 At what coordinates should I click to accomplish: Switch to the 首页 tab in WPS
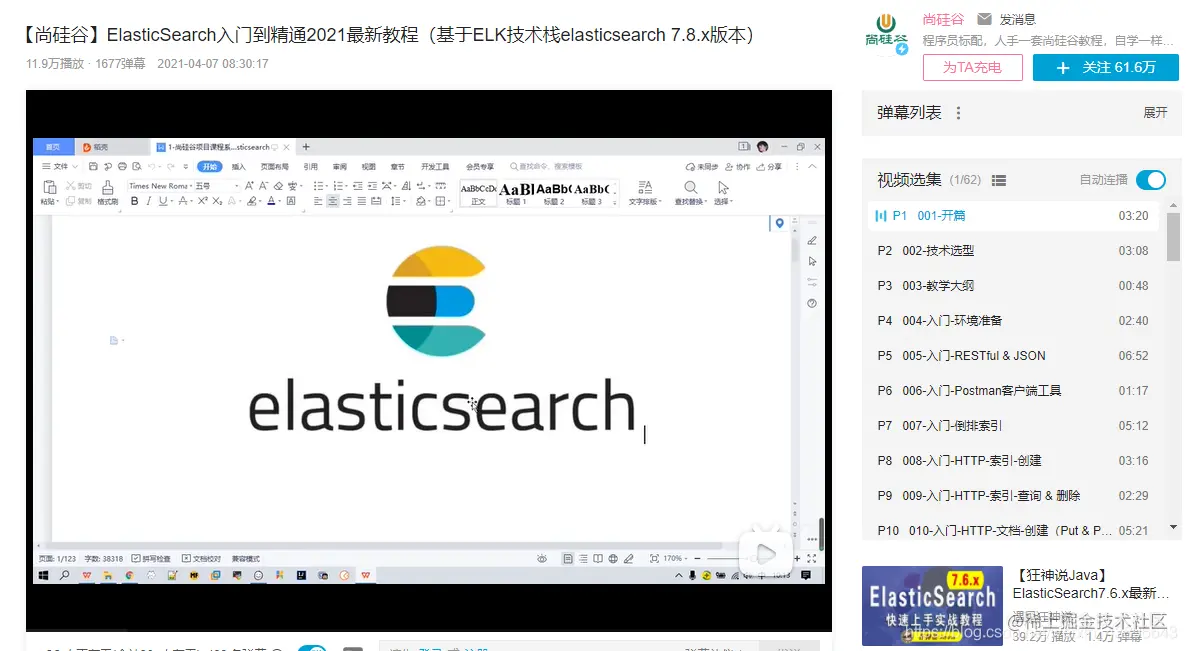point(53,147)
